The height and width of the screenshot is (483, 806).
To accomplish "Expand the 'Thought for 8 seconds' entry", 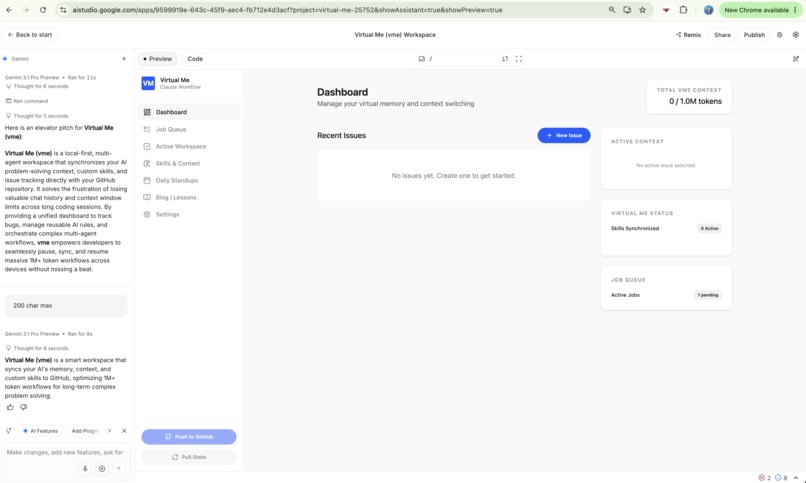I will [x=37, y=348].
